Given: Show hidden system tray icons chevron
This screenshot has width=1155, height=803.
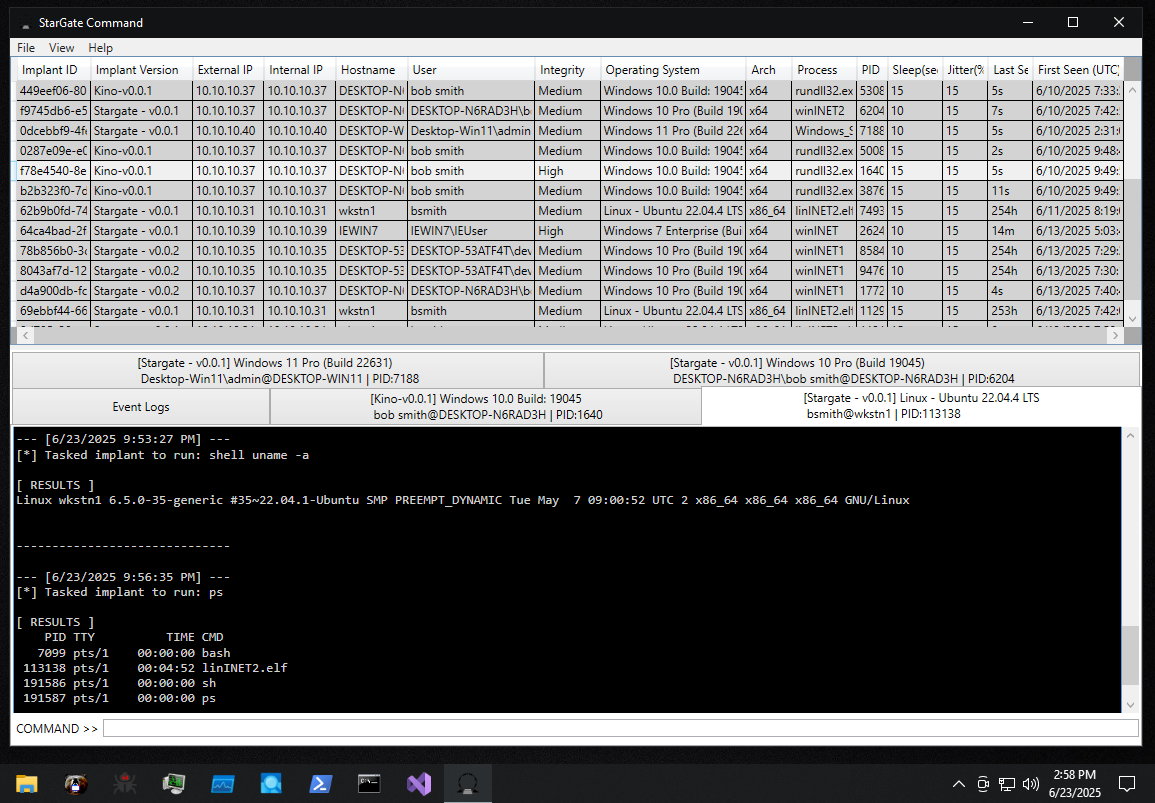Looking at the screenshot, I should pos(958,783).
